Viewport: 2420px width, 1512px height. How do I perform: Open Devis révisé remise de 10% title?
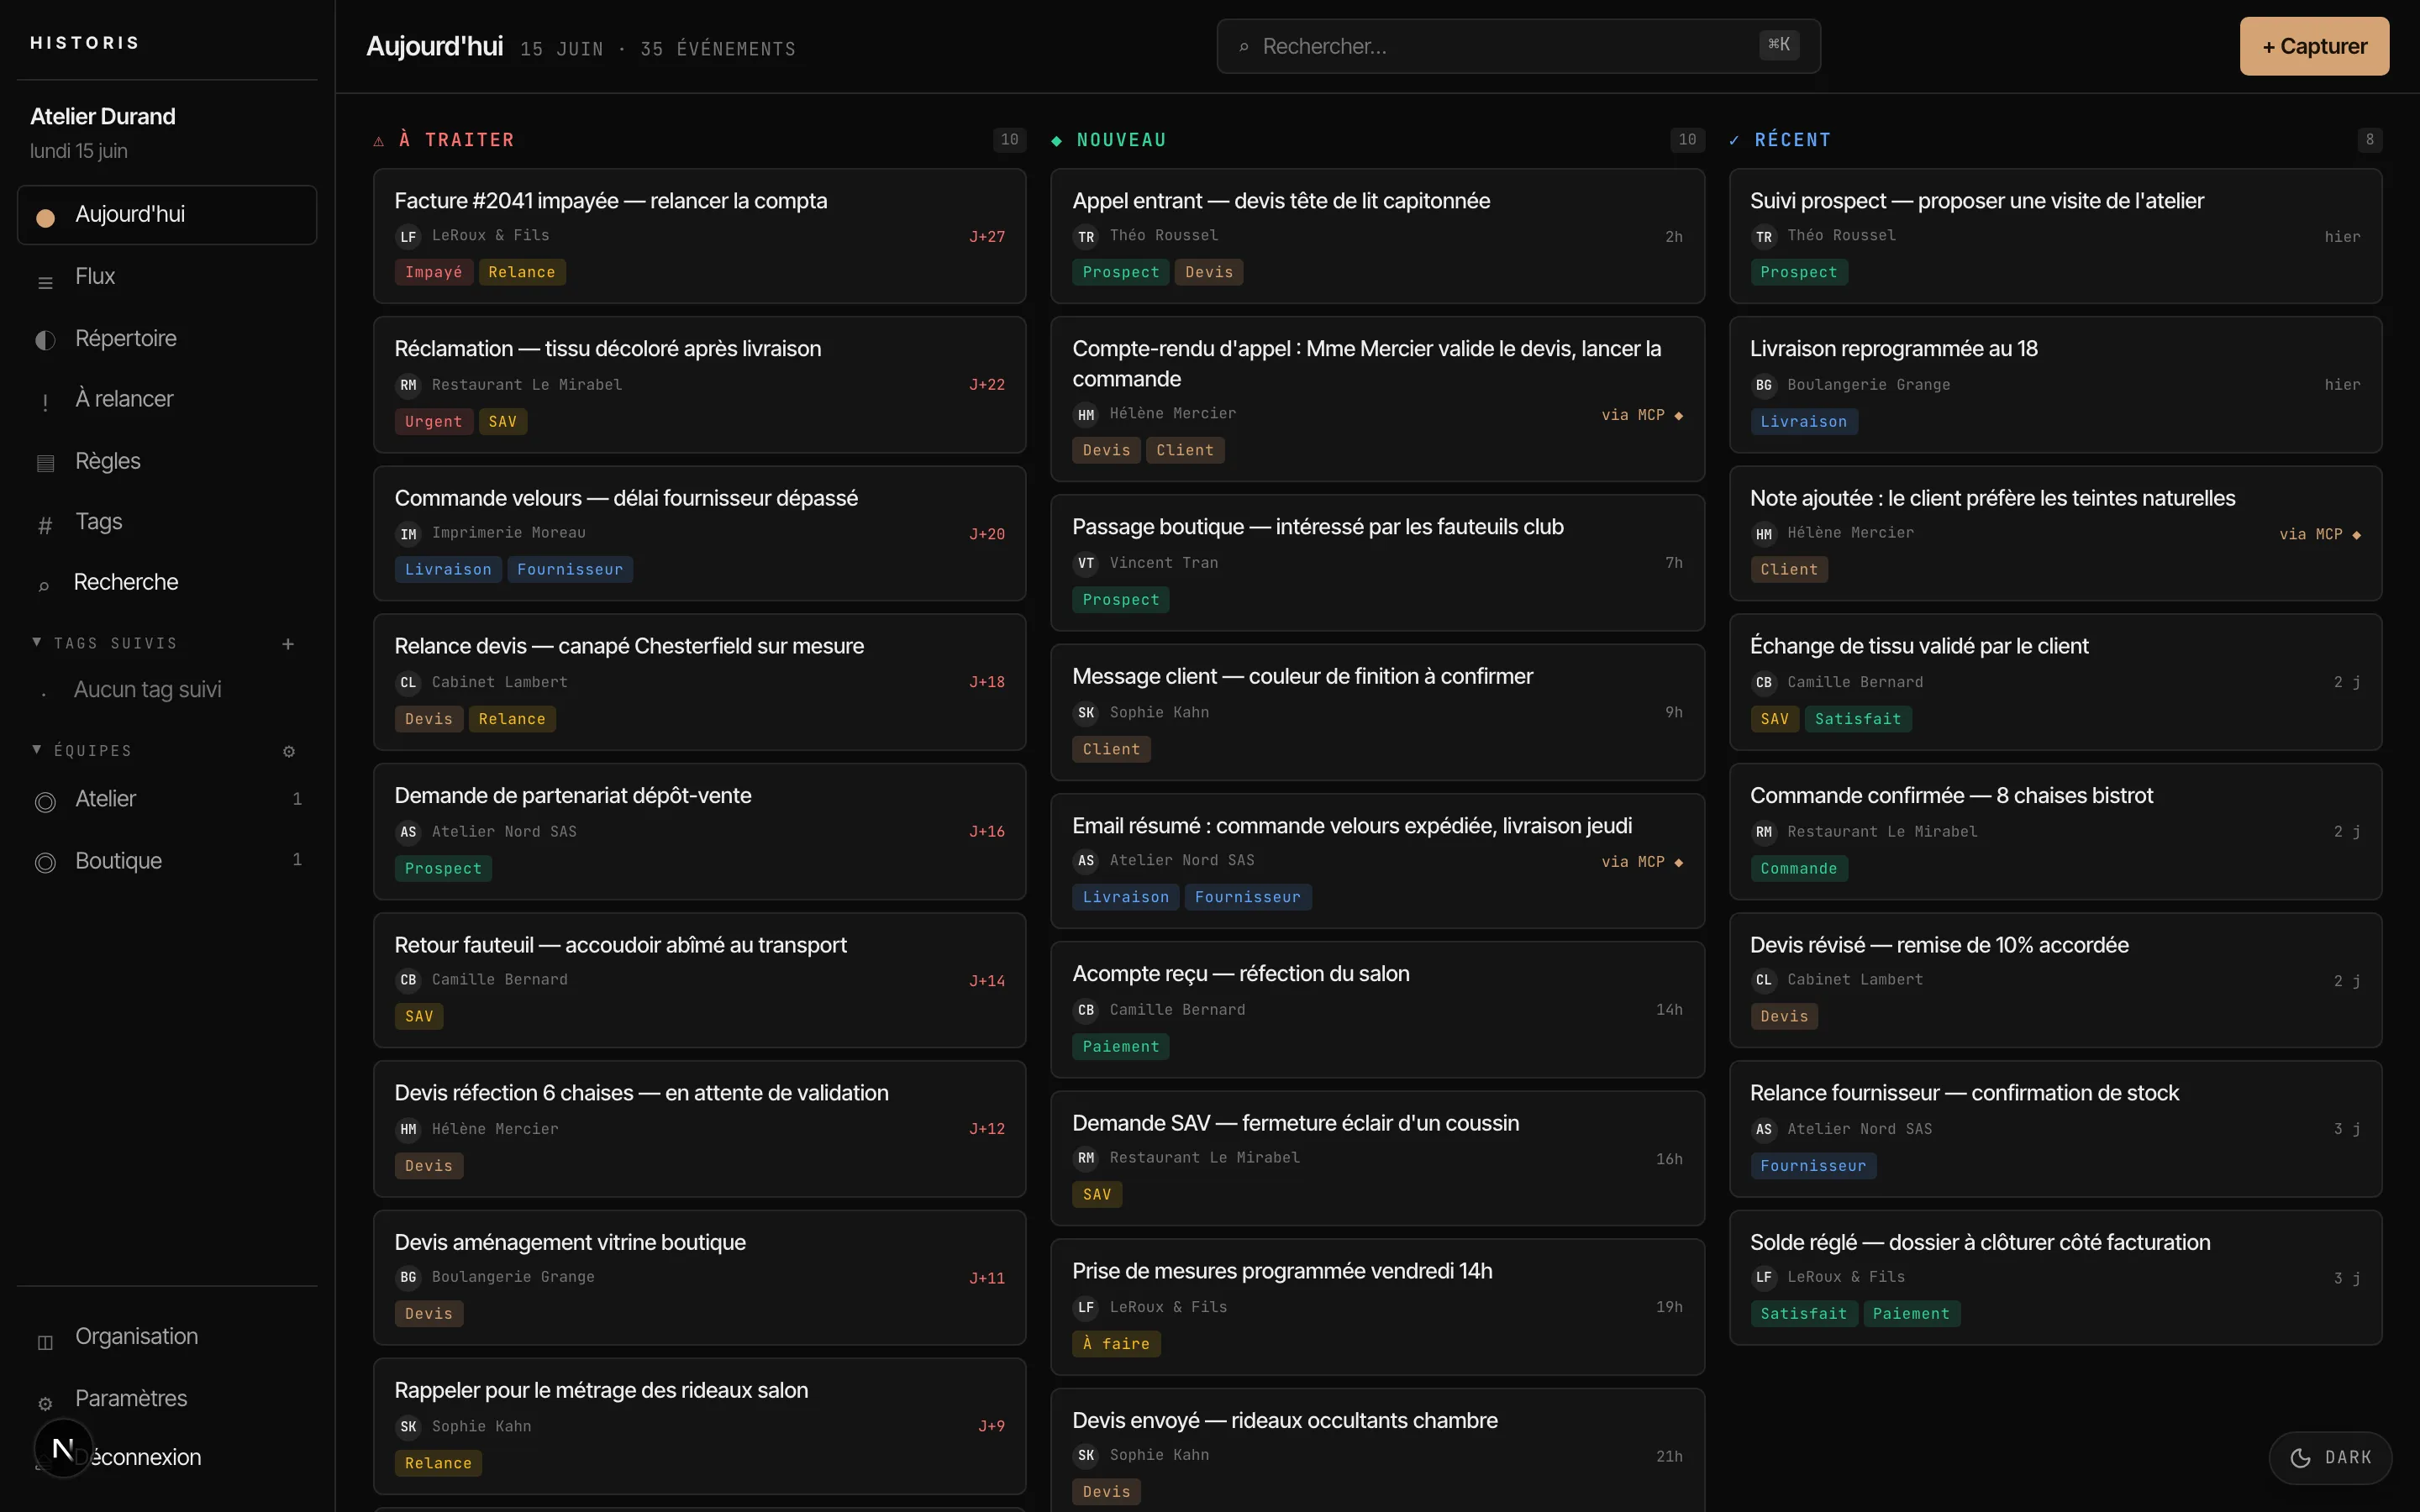(1939, 945)
